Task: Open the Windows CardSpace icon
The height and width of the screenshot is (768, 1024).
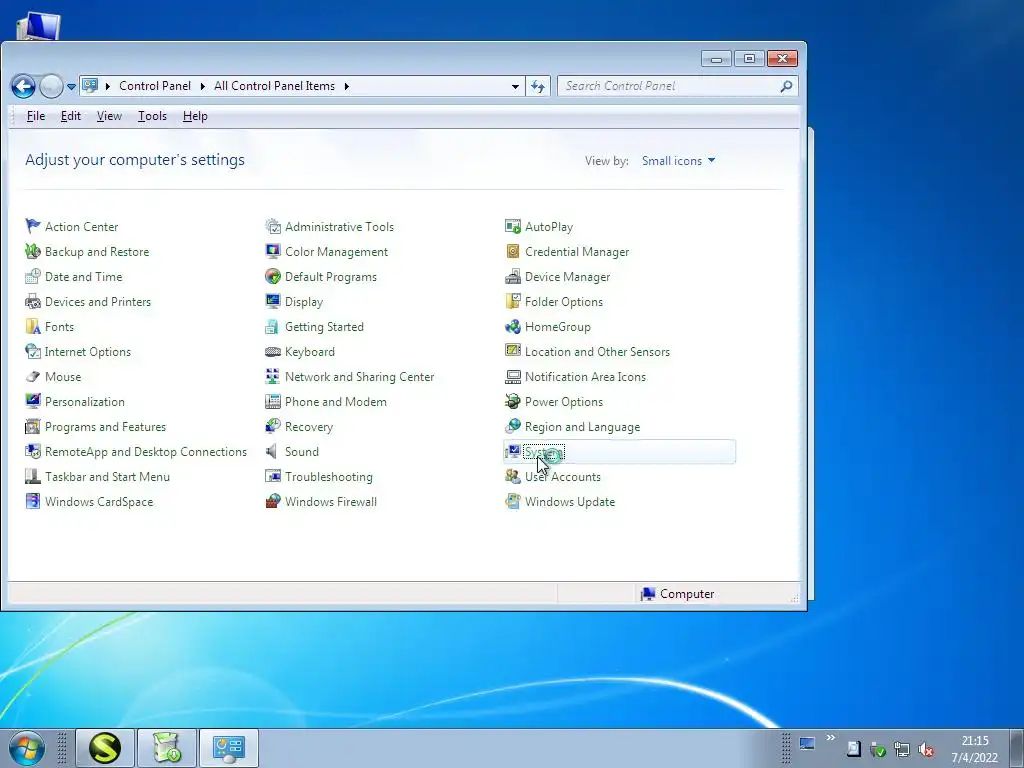Action: tap(33, 502)
